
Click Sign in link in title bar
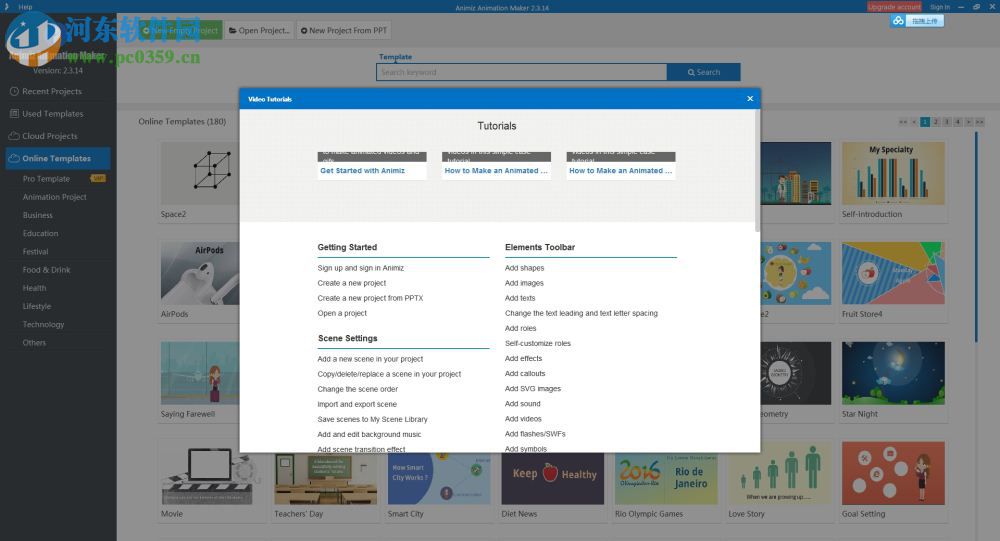[x=940, y=7]
